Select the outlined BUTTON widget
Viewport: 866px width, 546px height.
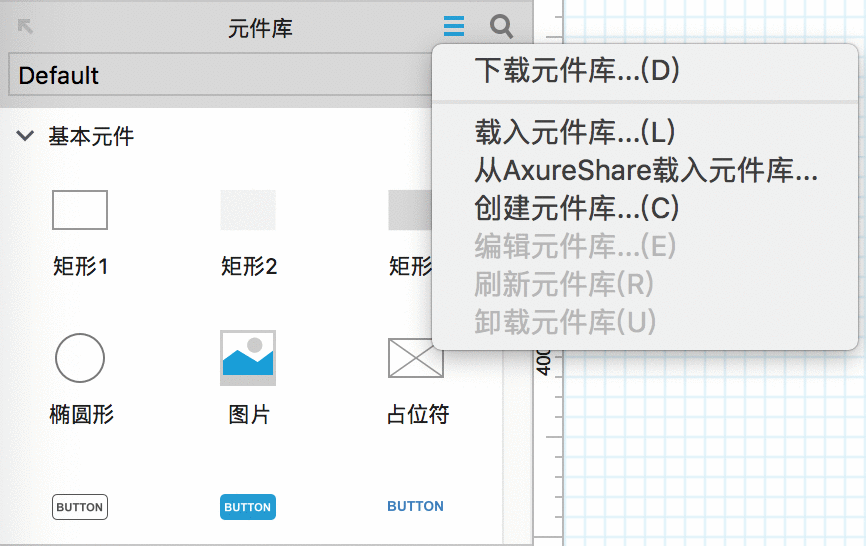[80, 507]
